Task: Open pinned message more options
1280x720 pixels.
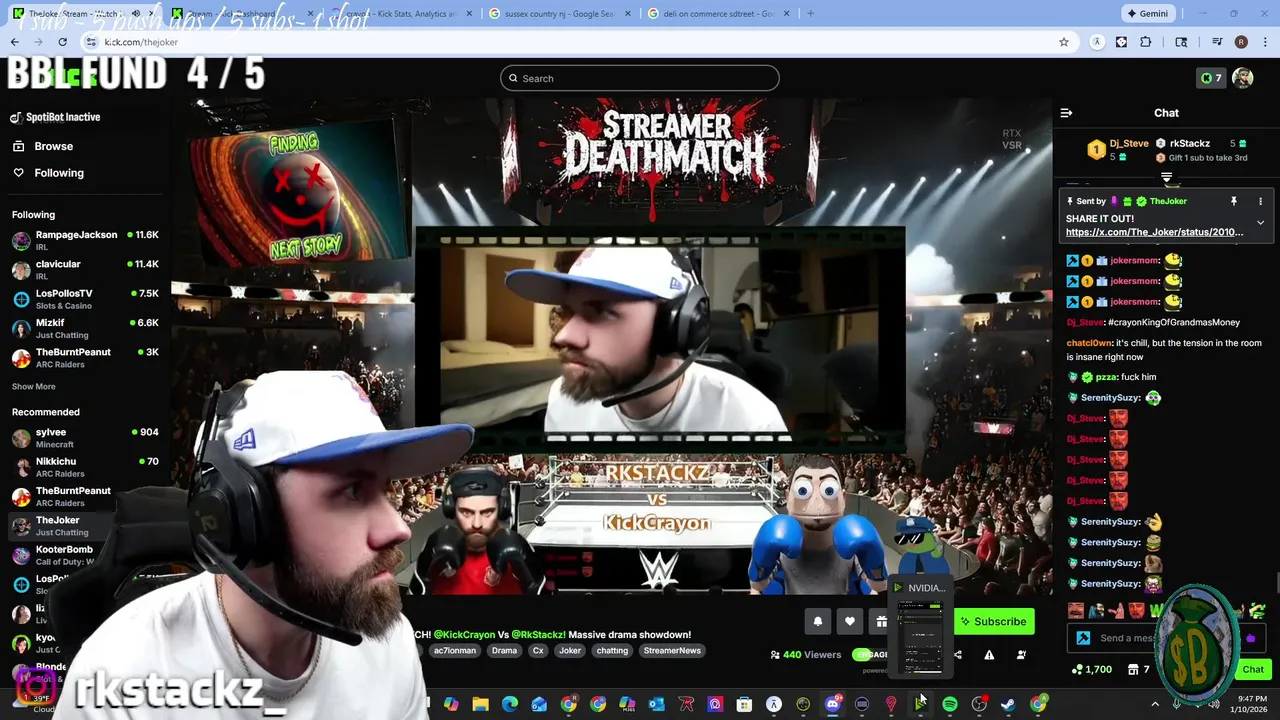Action: pos(1260,201)
